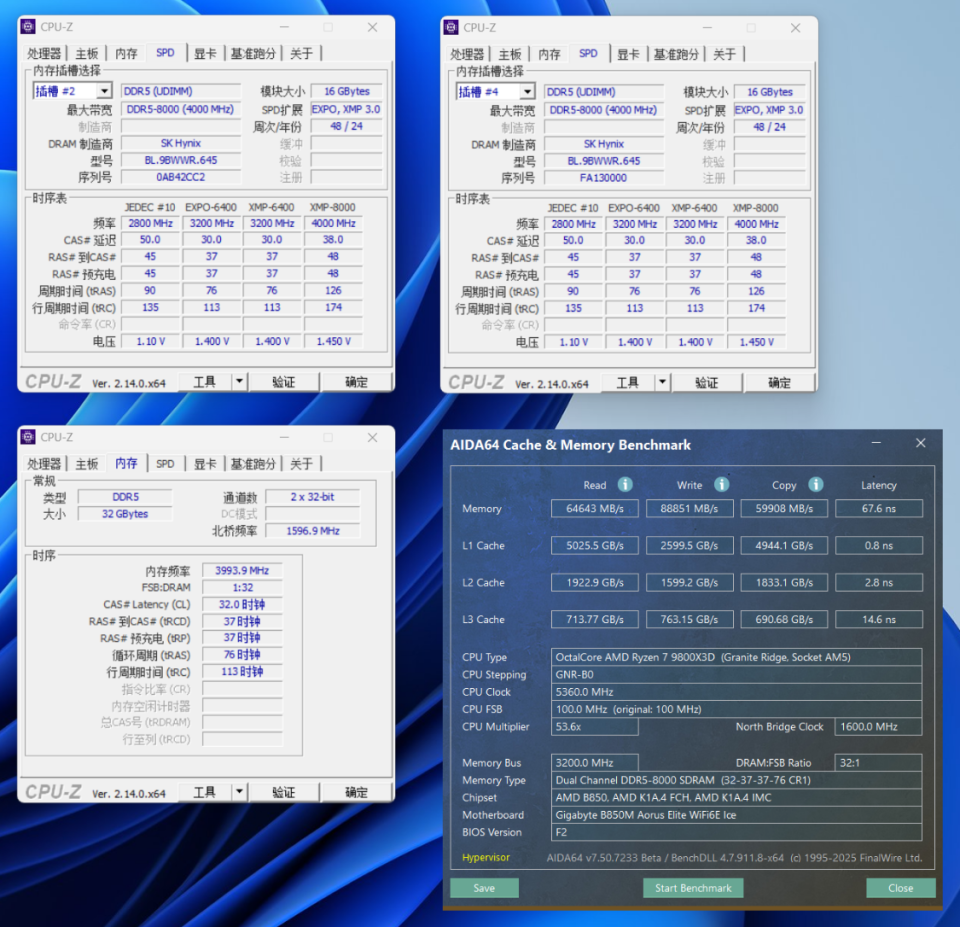Click 北桥频率 value 1596.9 MHz
The image size is (960, 927).
point(313,531)
